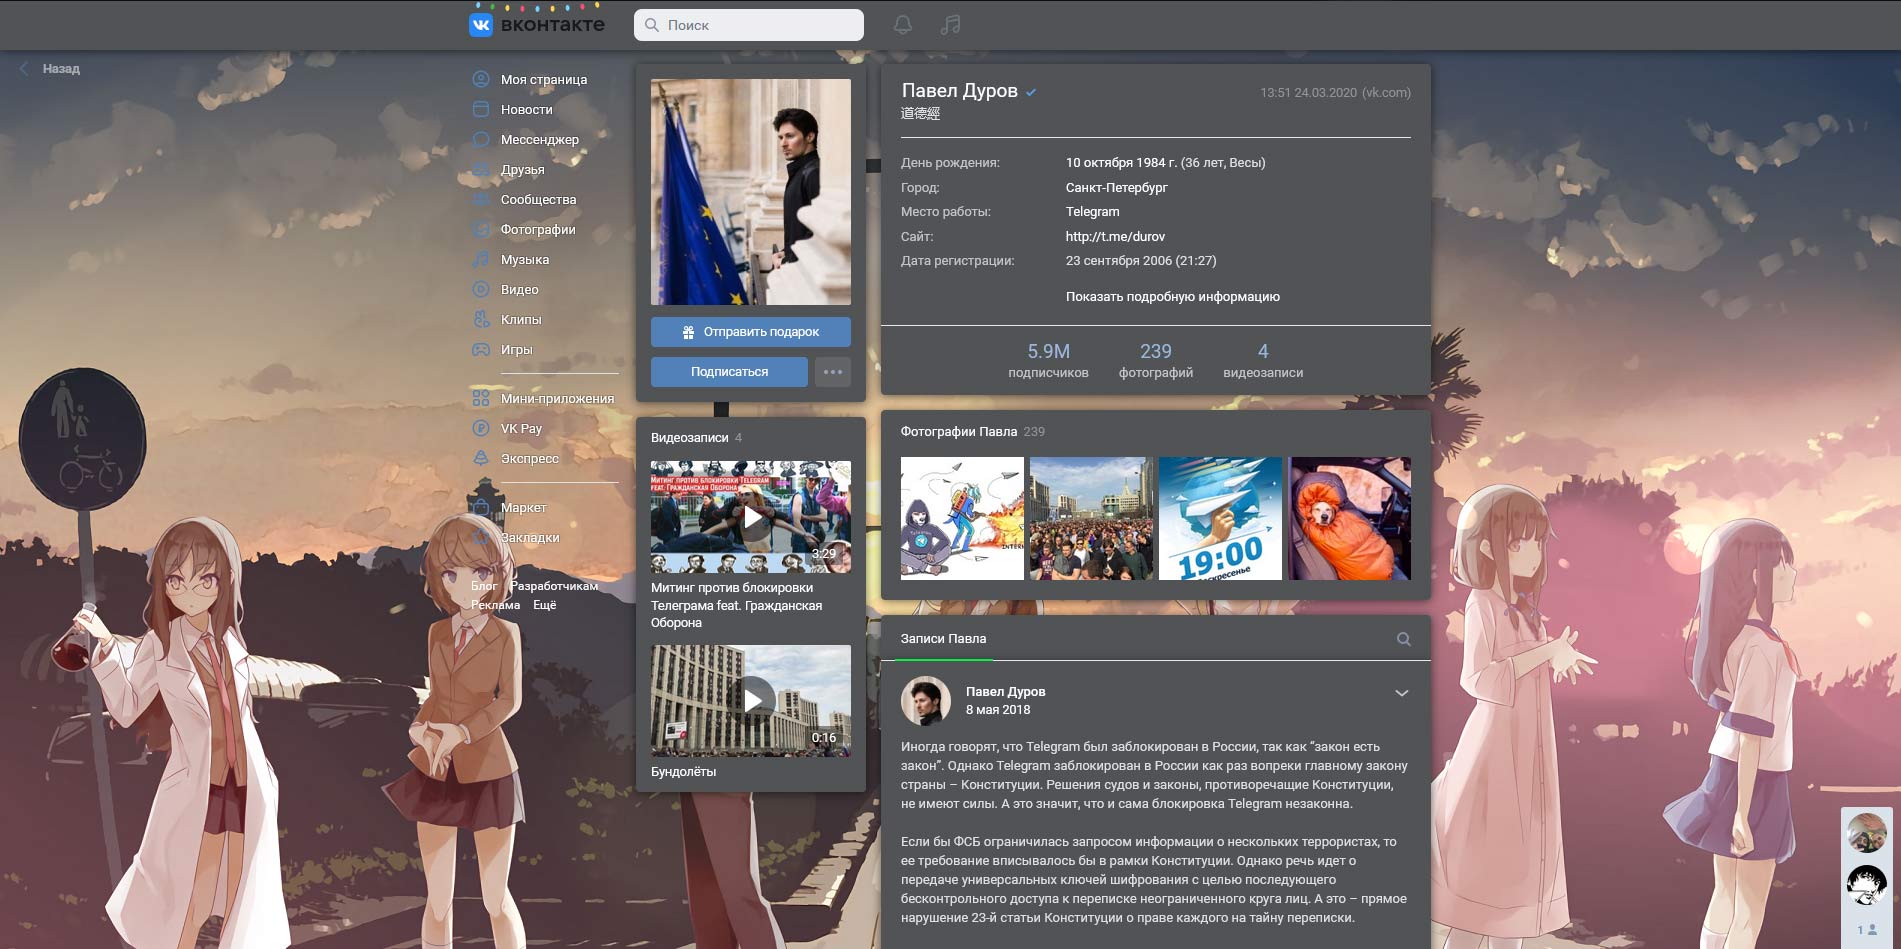Search Pavel's wall posts with magnifier icon
This screenshot has height=949, width=1901.
tap(1404, 639)
